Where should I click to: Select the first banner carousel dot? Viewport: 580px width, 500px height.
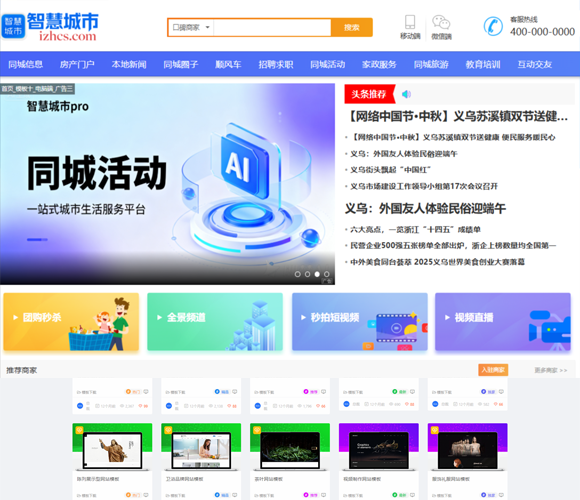(x=297, y=274)
